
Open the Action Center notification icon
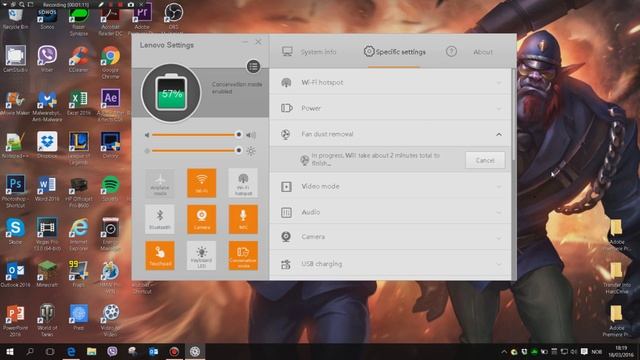coord(584,352)
